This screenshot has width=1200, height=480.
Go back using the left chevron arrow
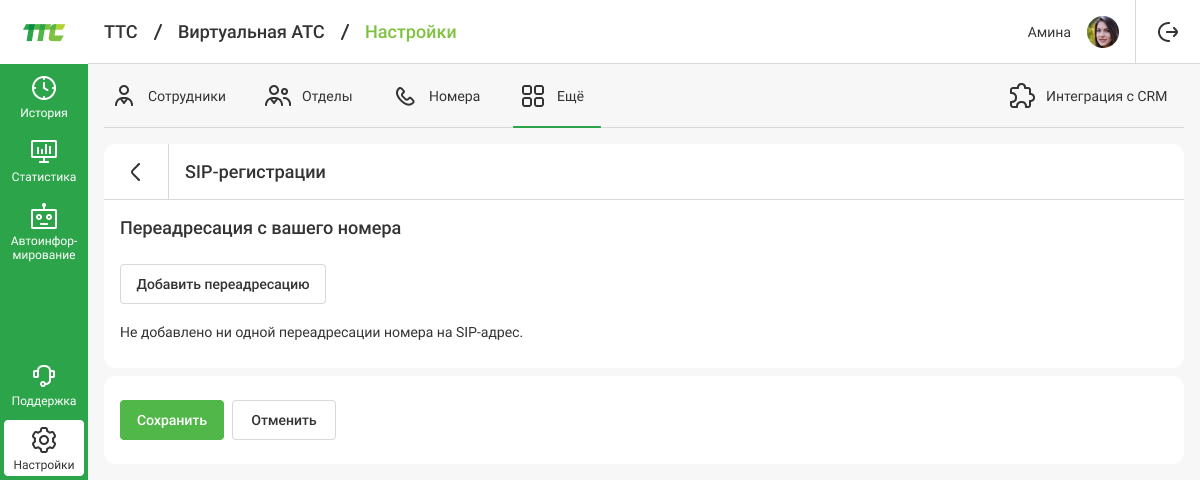136,172
